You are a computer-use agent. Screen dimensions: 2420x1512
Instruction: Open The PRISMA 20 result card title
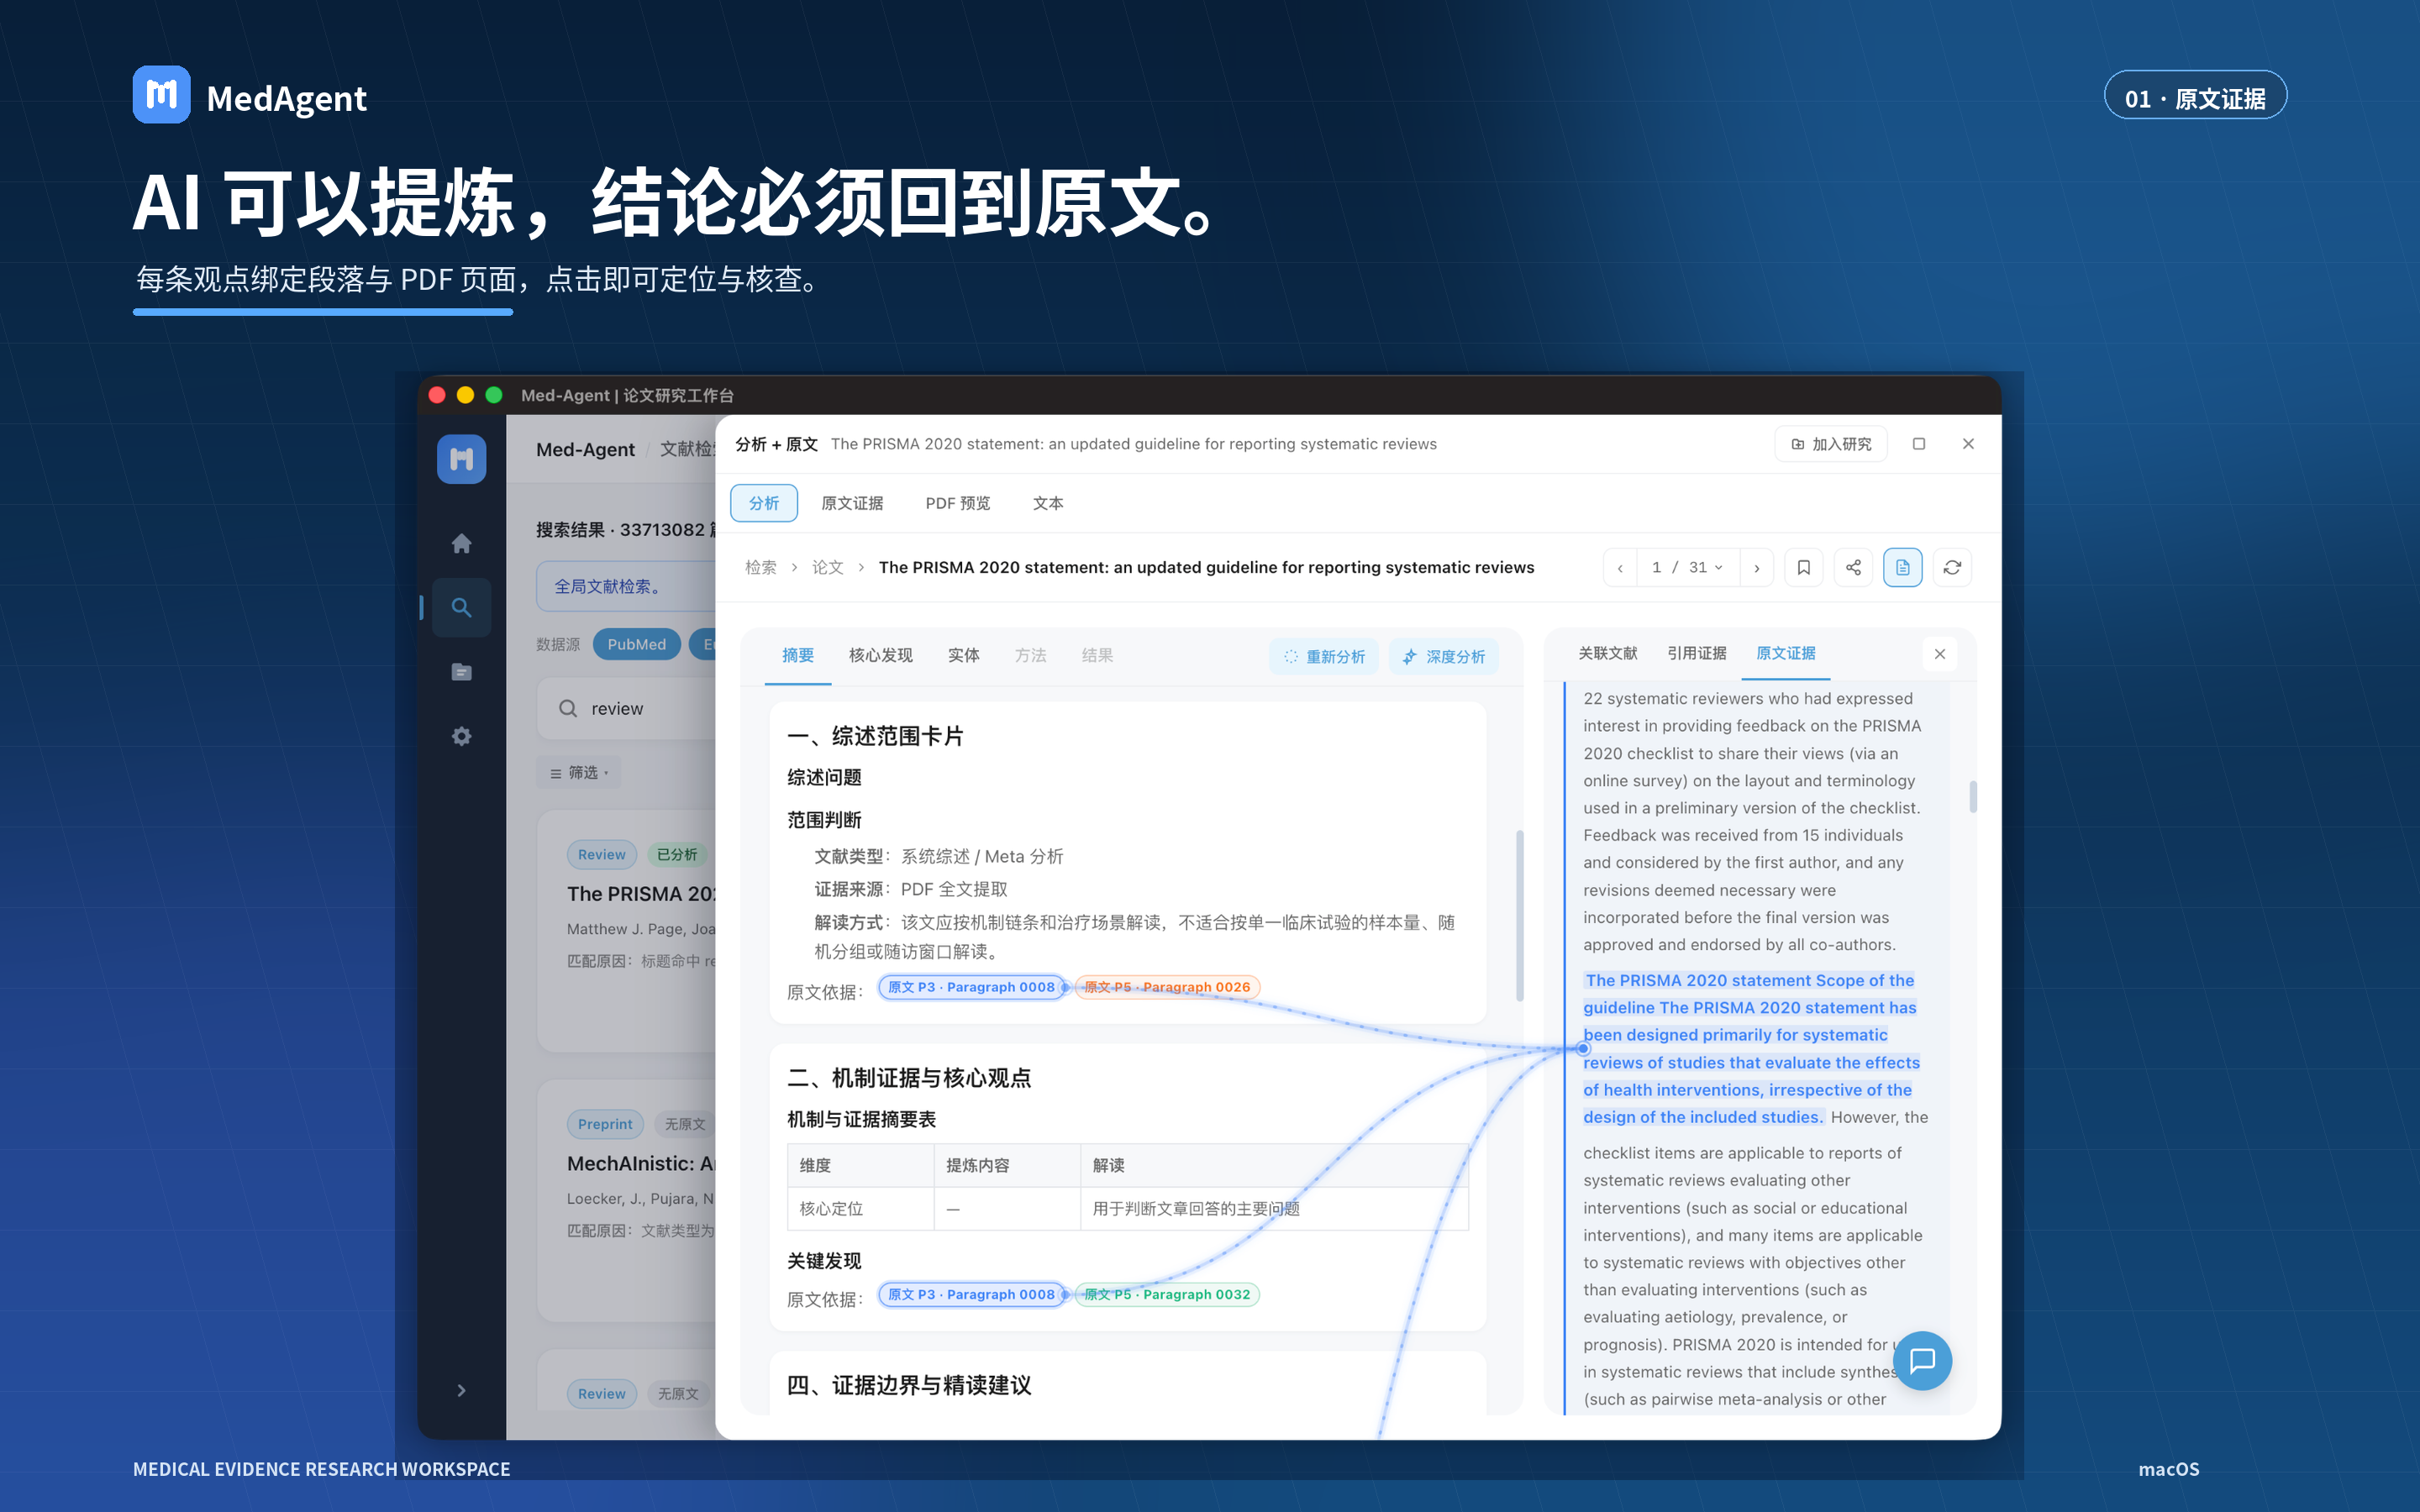641,893
